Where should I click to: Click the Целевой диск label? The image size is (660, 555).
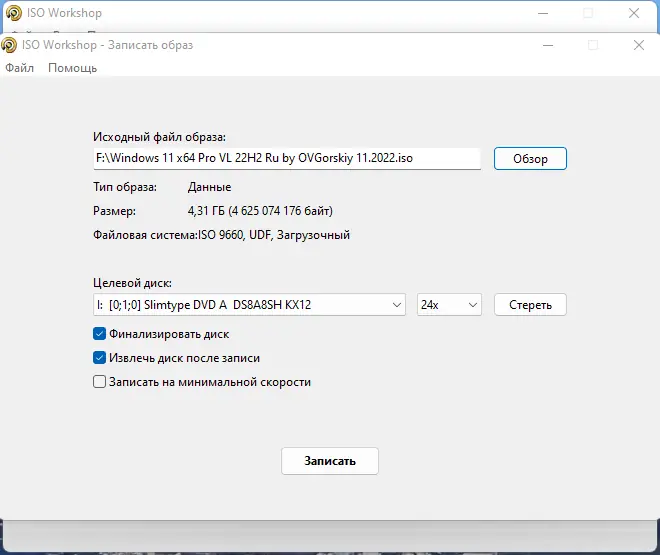pos(132,283)
